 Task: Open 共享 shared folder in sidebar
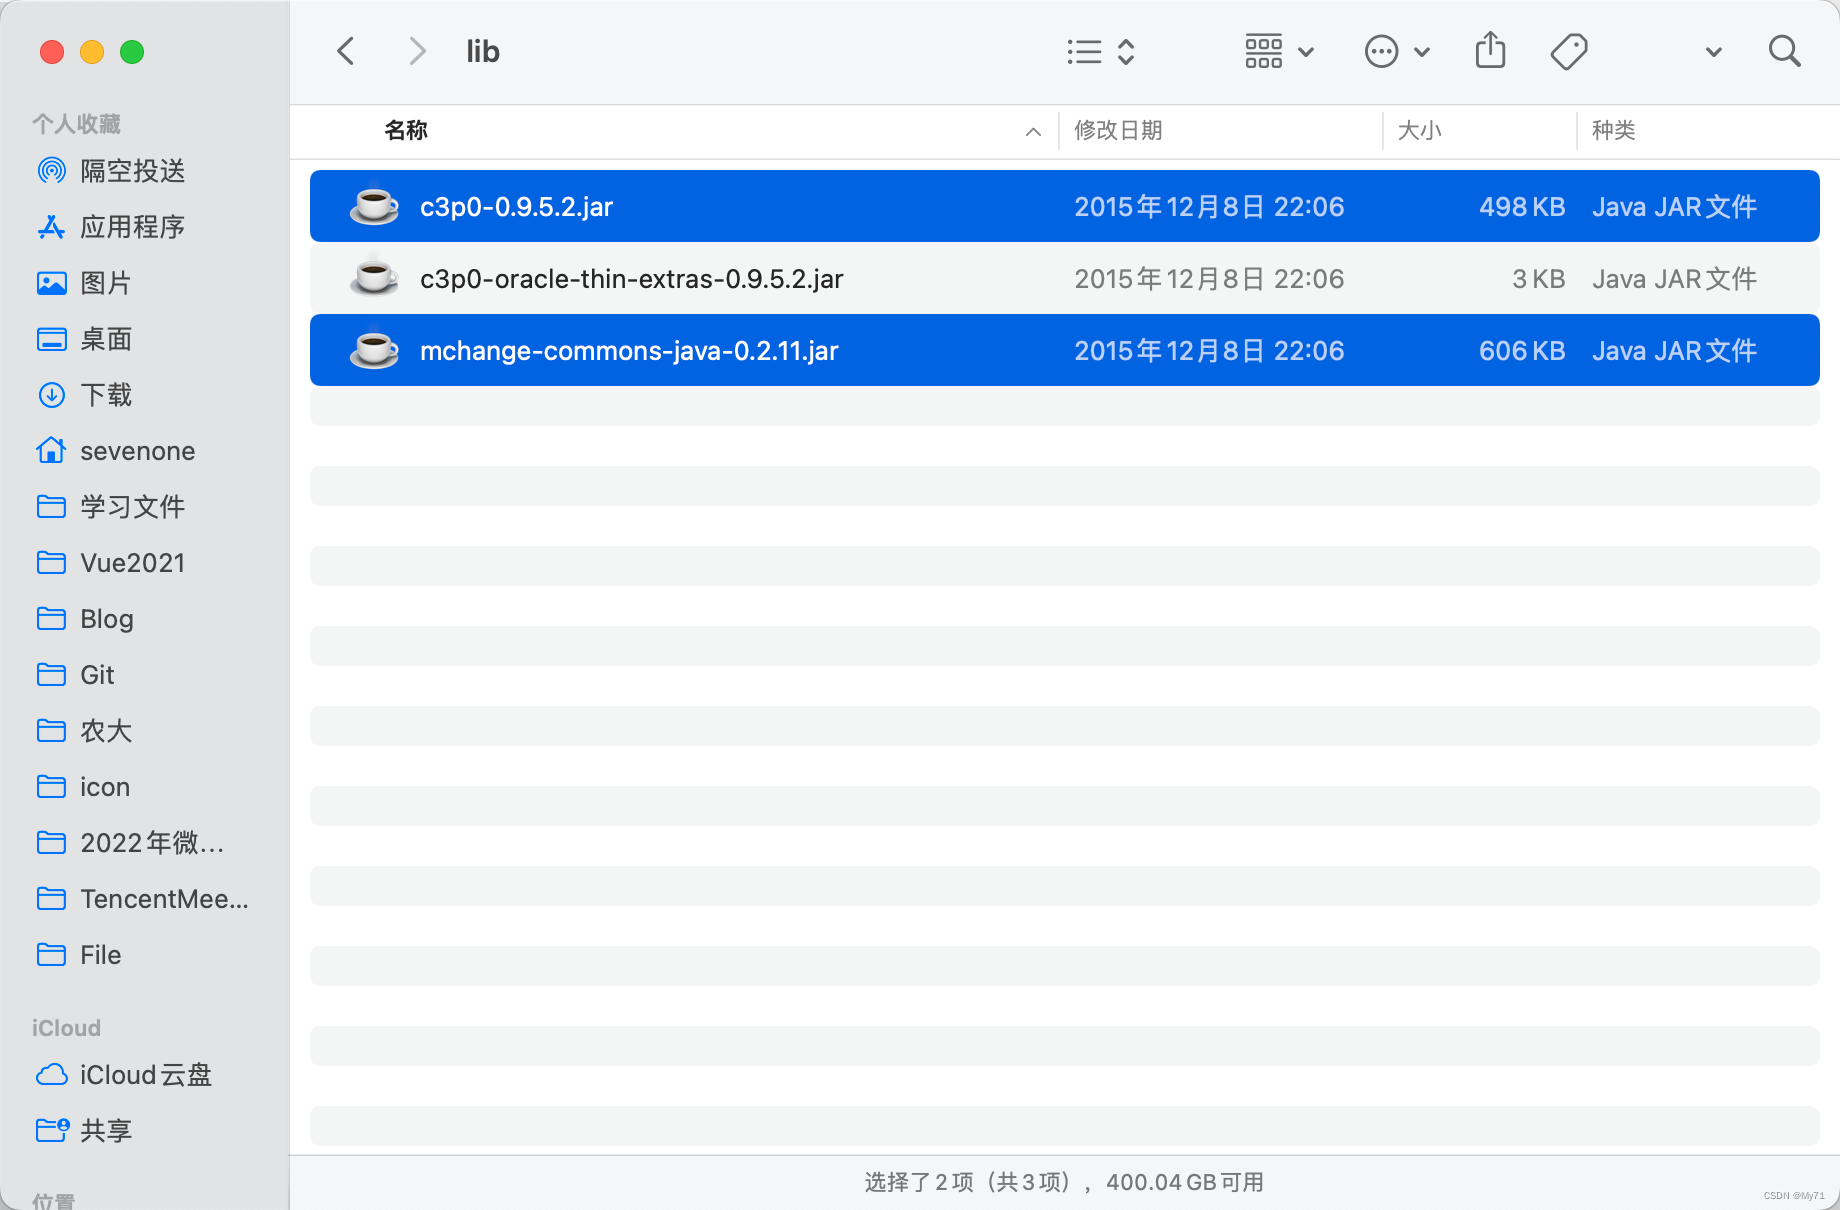click(106, 1131)
